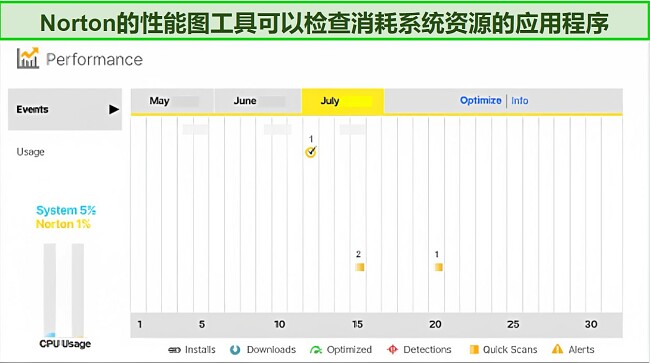650x363 pixels.
Task: Click day 30 on the timeline axis
Action: 591,324
